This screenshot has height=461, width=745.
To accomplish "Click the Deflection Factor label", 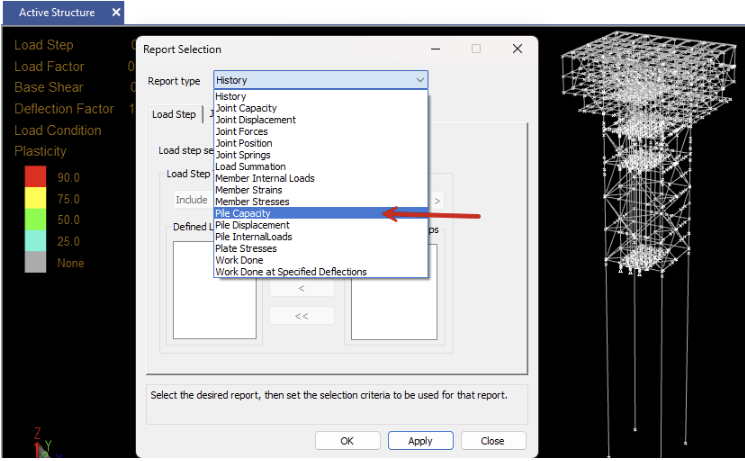I will click(x=64, y=109).
